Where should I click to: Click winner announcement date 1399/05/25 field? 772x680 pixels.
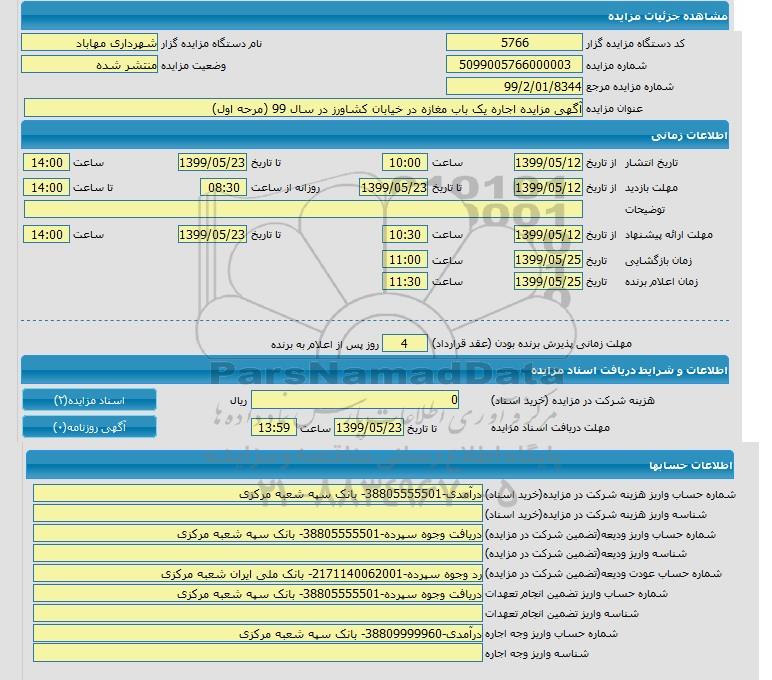(x=548, y=281)
